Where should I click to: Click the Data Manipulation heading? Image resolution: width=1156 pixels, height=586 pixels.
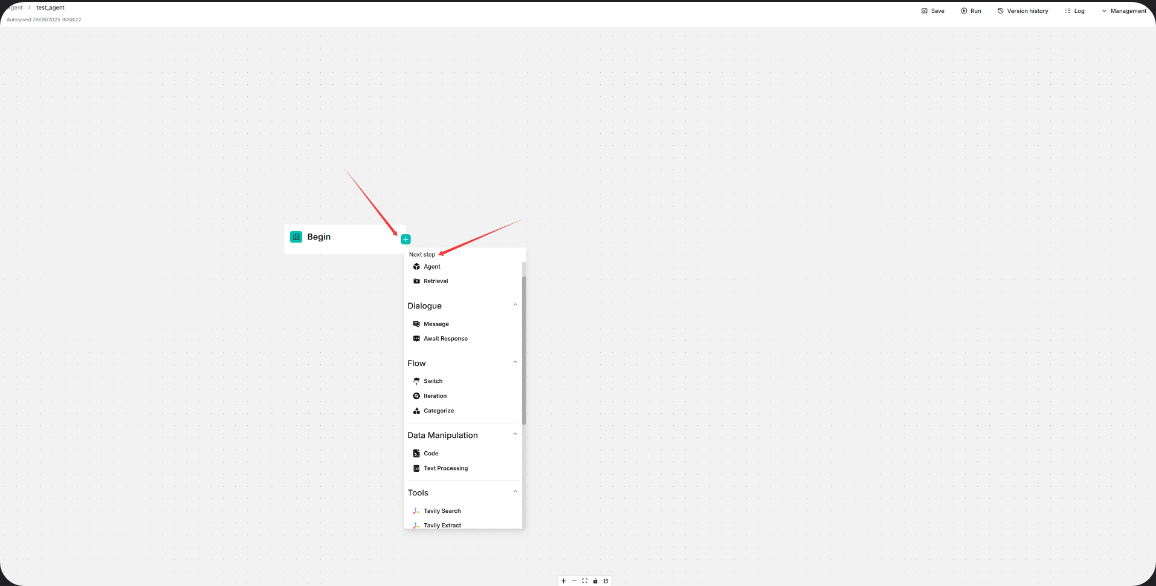[x=442, y=436]
